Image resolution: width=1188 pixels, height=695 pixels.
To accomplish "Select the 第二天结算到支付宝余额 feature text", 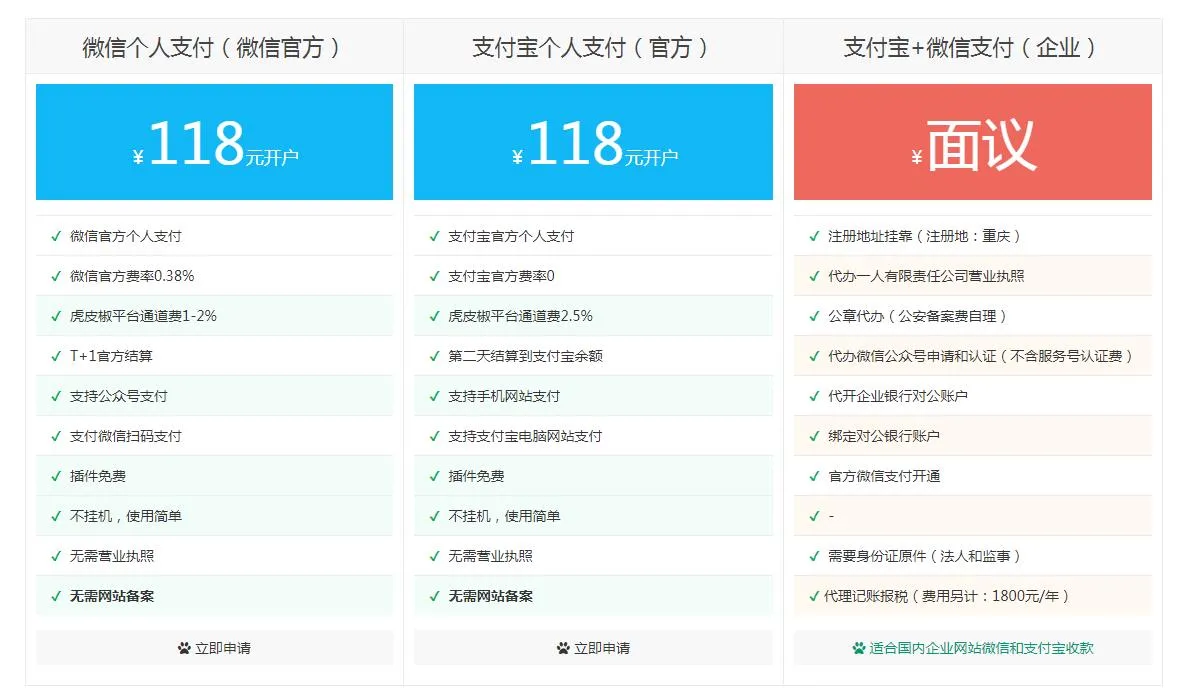I will (x=525, y=356).
